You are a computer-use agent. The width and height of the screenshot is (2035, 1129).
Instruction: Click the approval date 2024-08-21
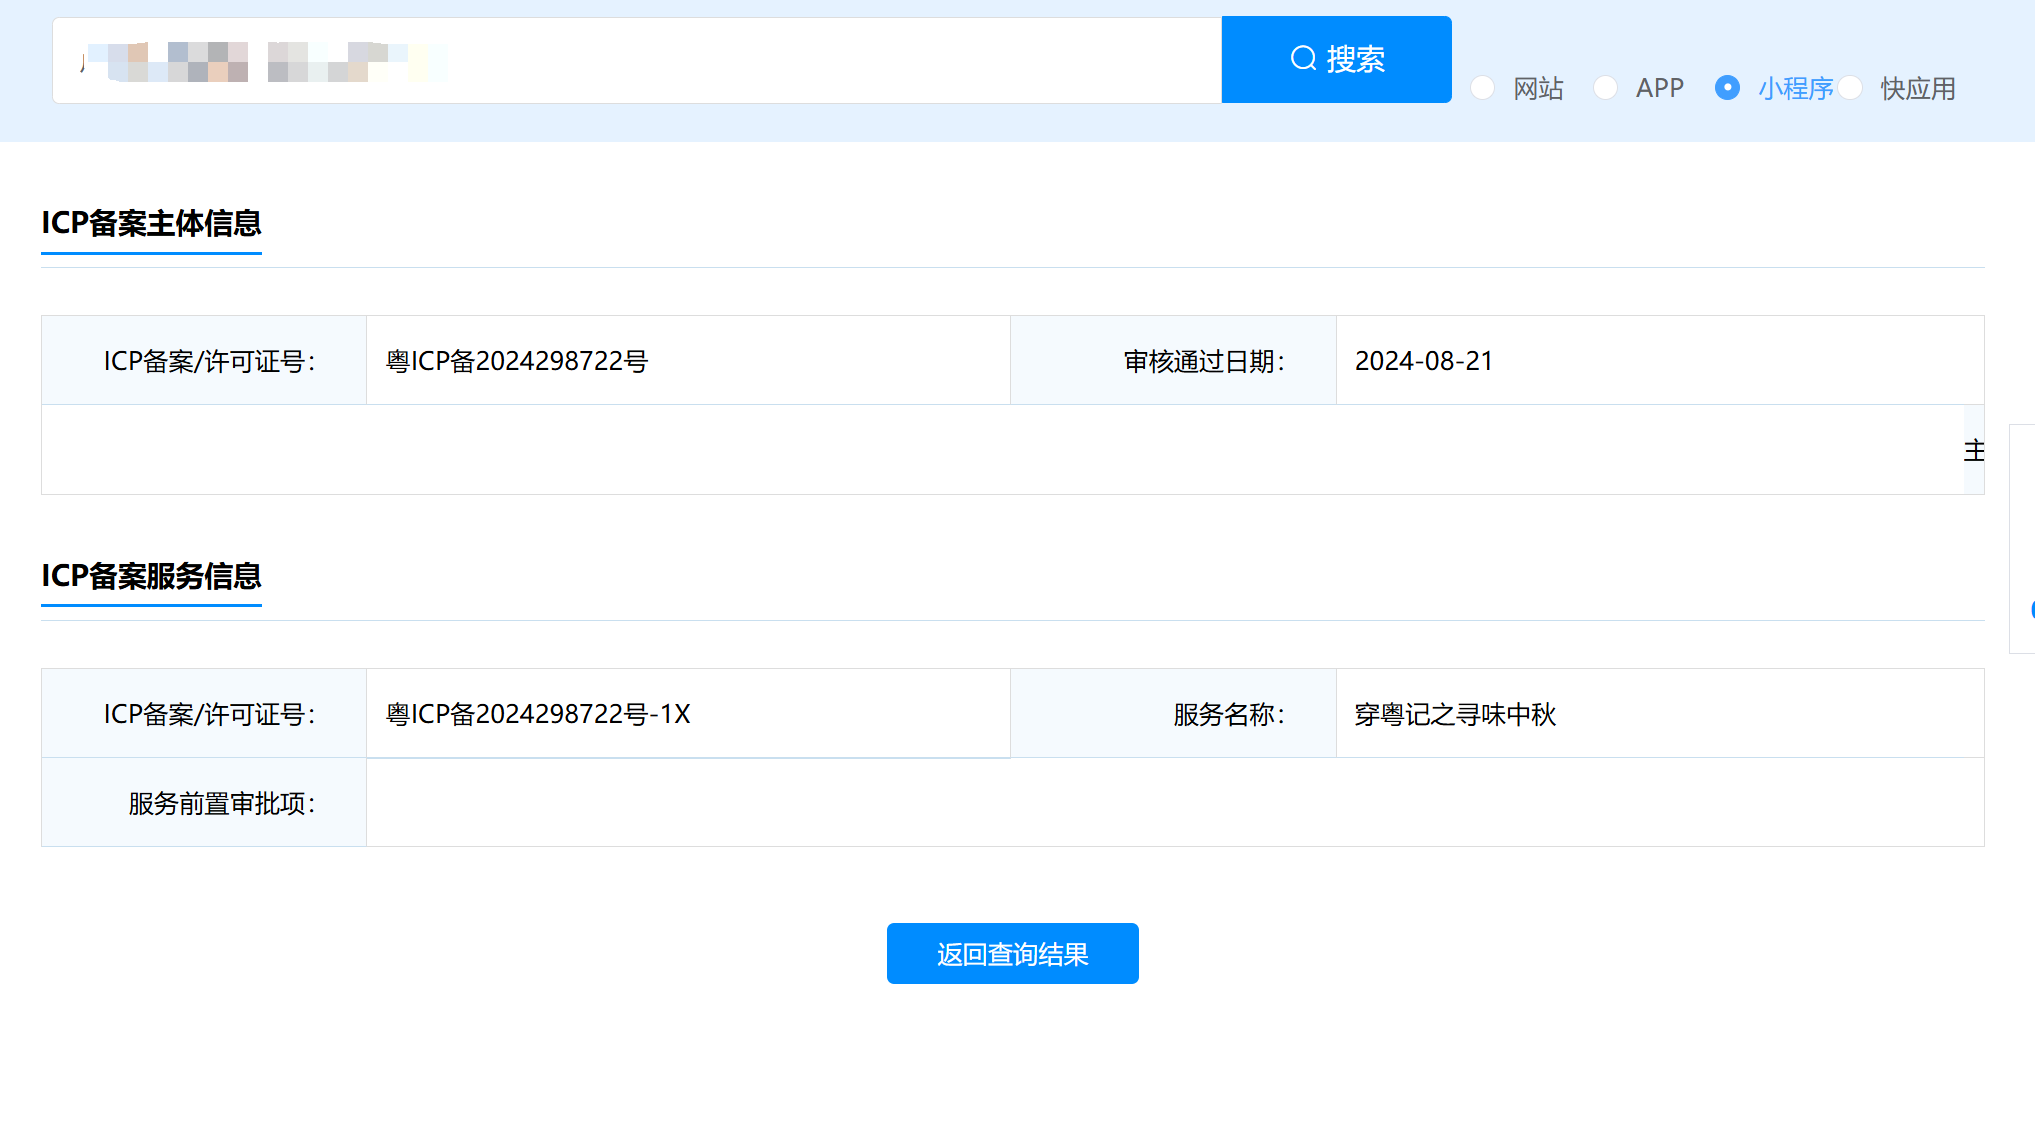1423,361
